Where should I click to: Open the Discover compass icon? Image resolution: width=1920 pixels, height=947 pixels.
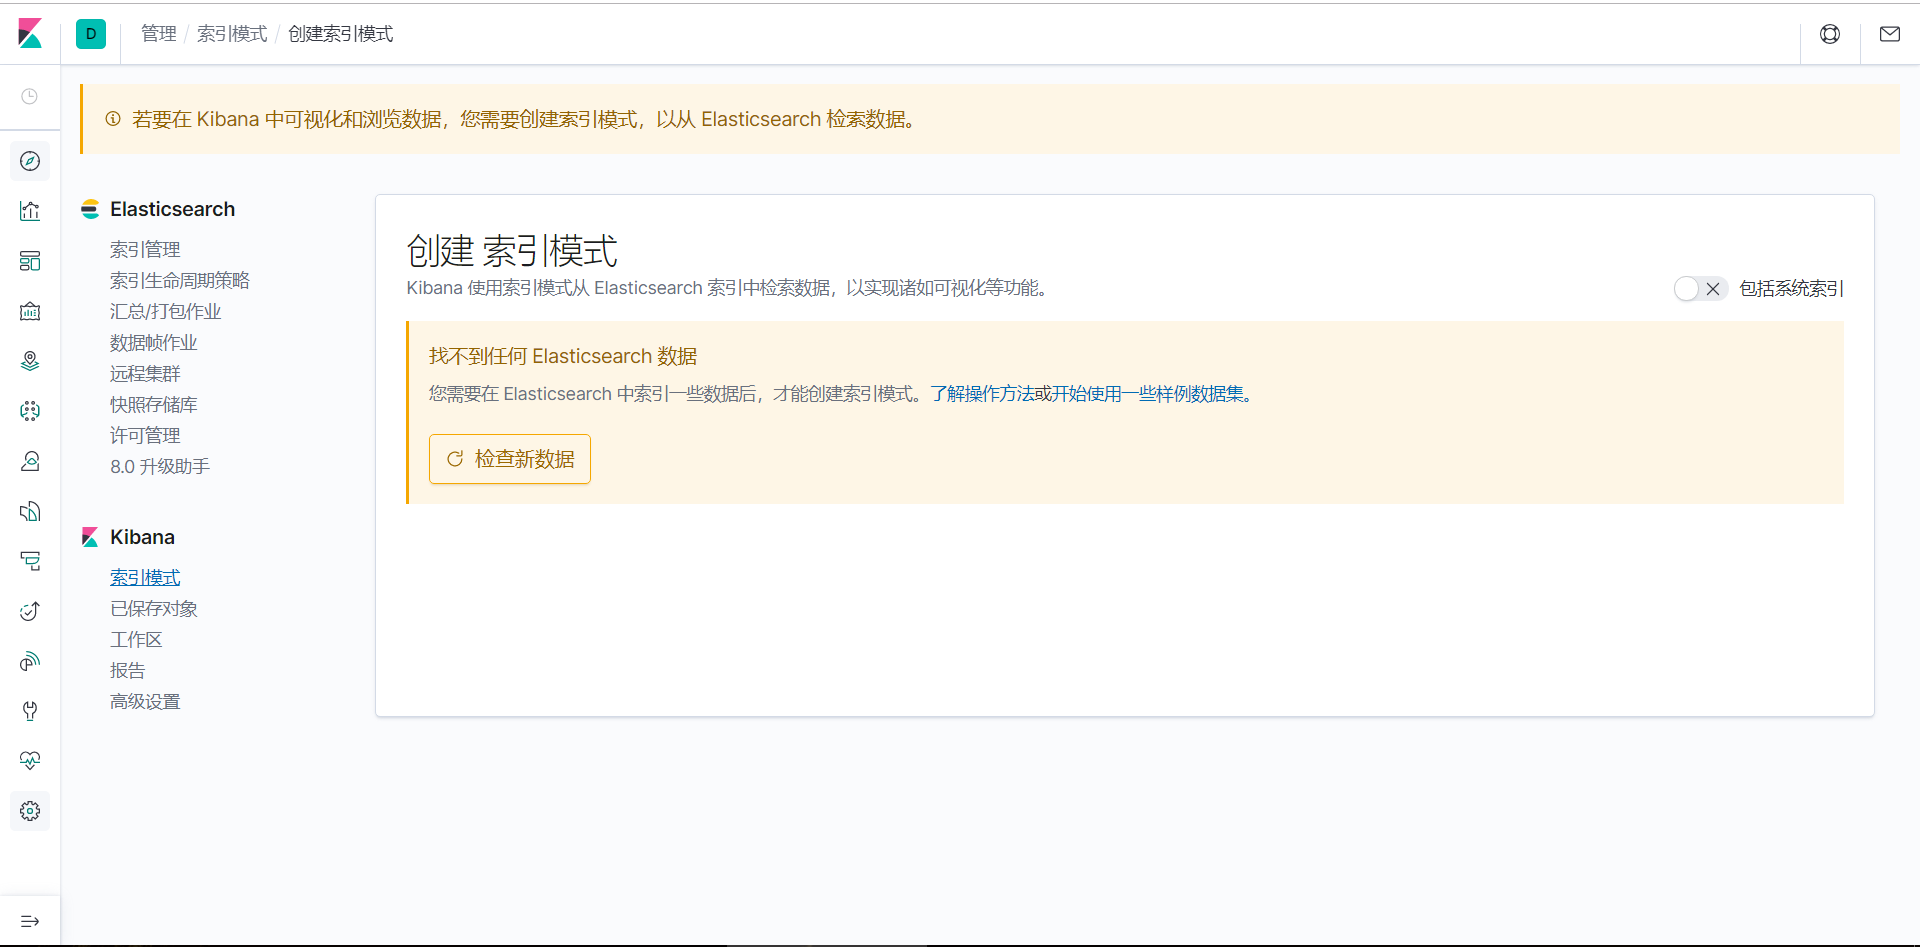pyautogui.click(x=30, y=161)
